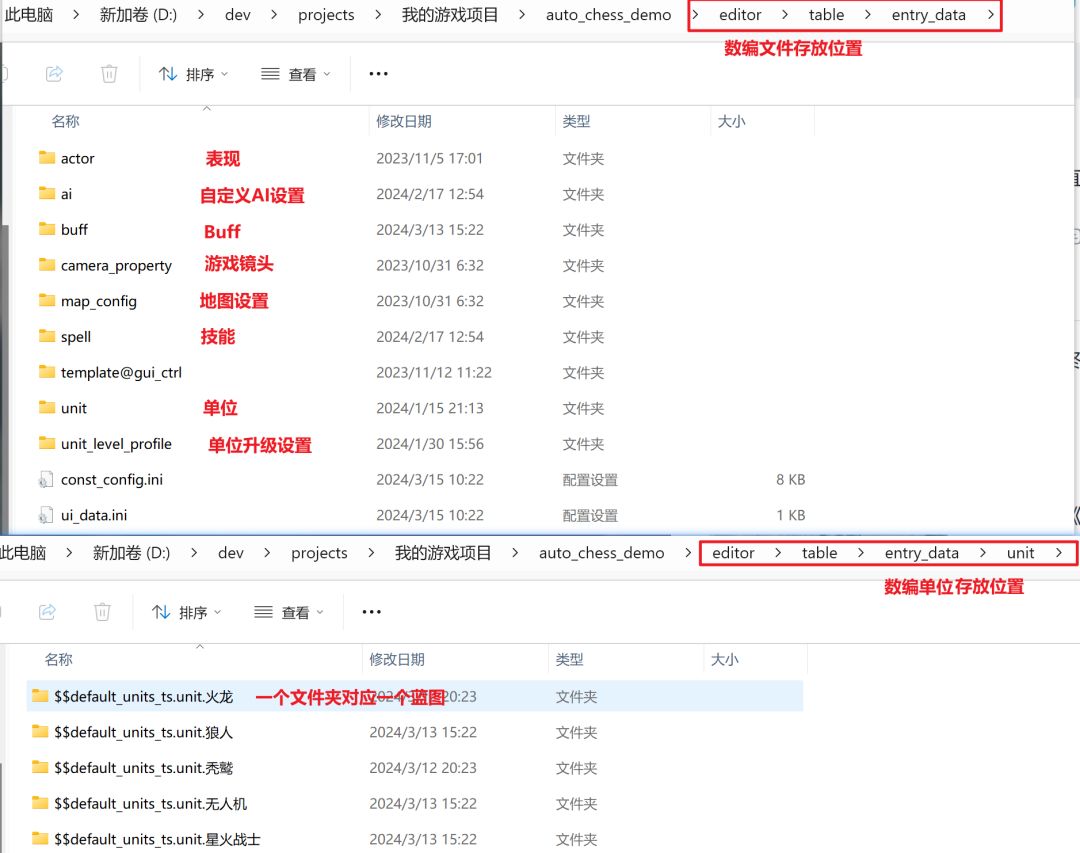Screen dimensions: 1080x853
Task: Expand chevron after table in lower address bar
Action: click(860, 553)
